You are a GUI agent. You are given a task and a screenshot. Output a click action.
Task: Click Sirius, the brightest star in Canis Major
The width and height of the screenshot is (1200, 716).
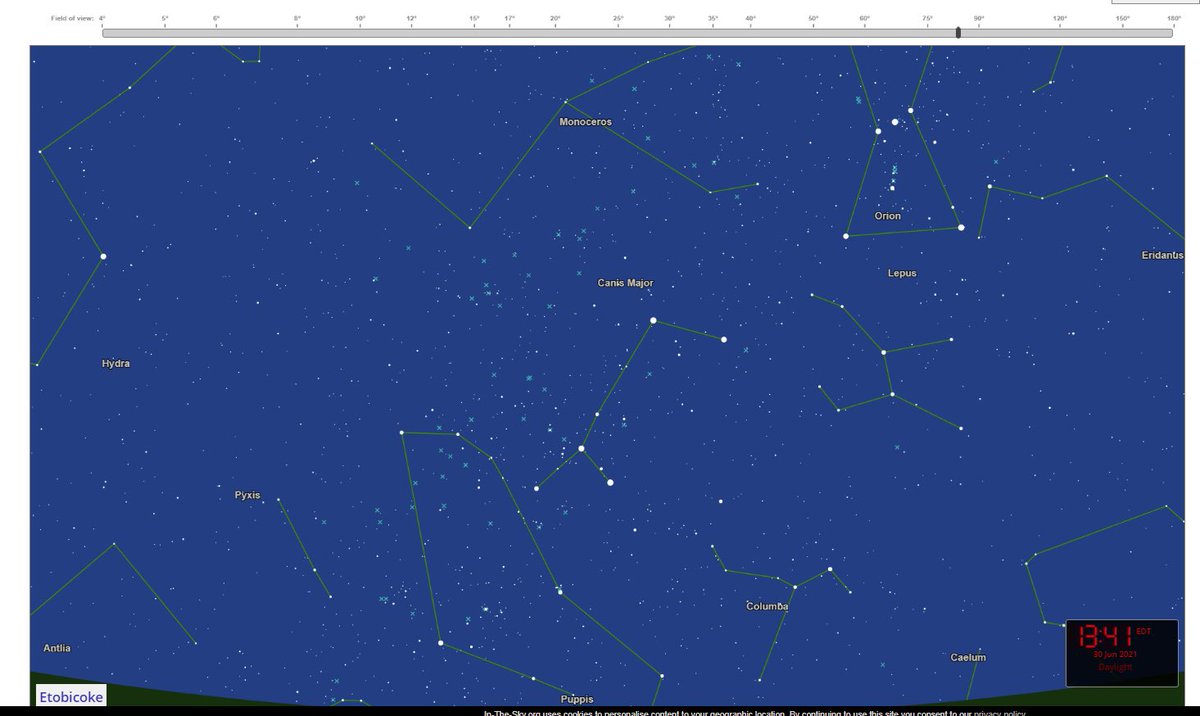click(x=653, y=320)
